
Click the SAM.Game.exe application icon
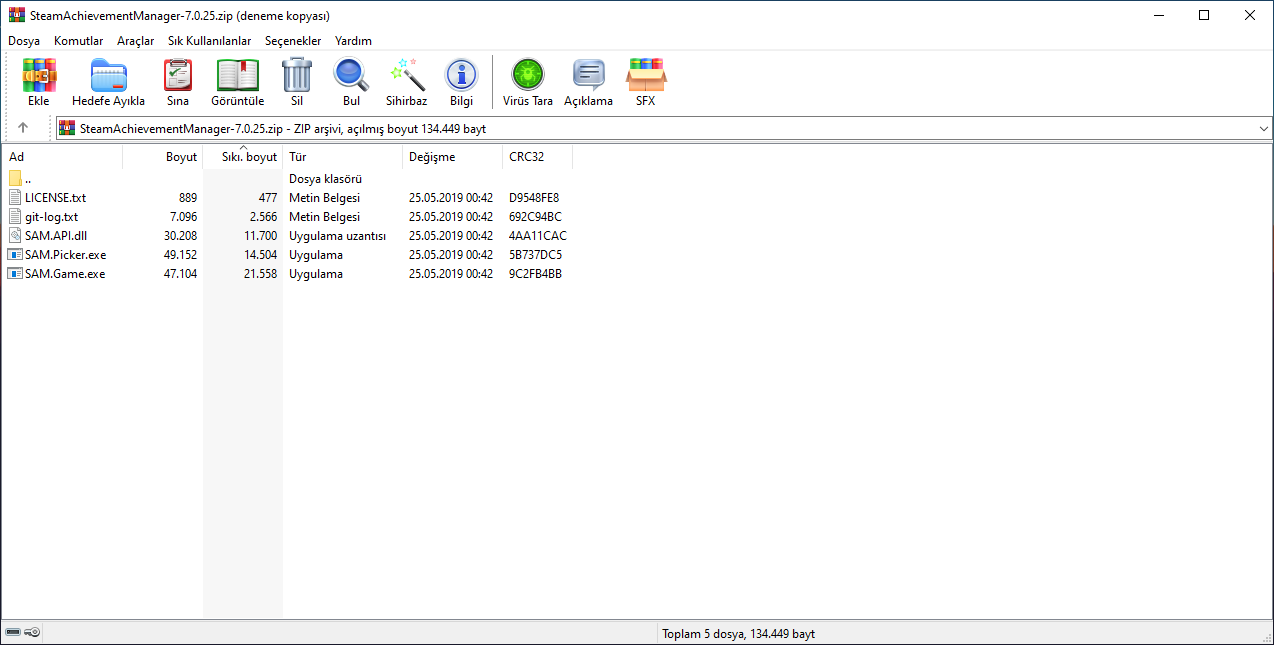click(x=15, y=274)
